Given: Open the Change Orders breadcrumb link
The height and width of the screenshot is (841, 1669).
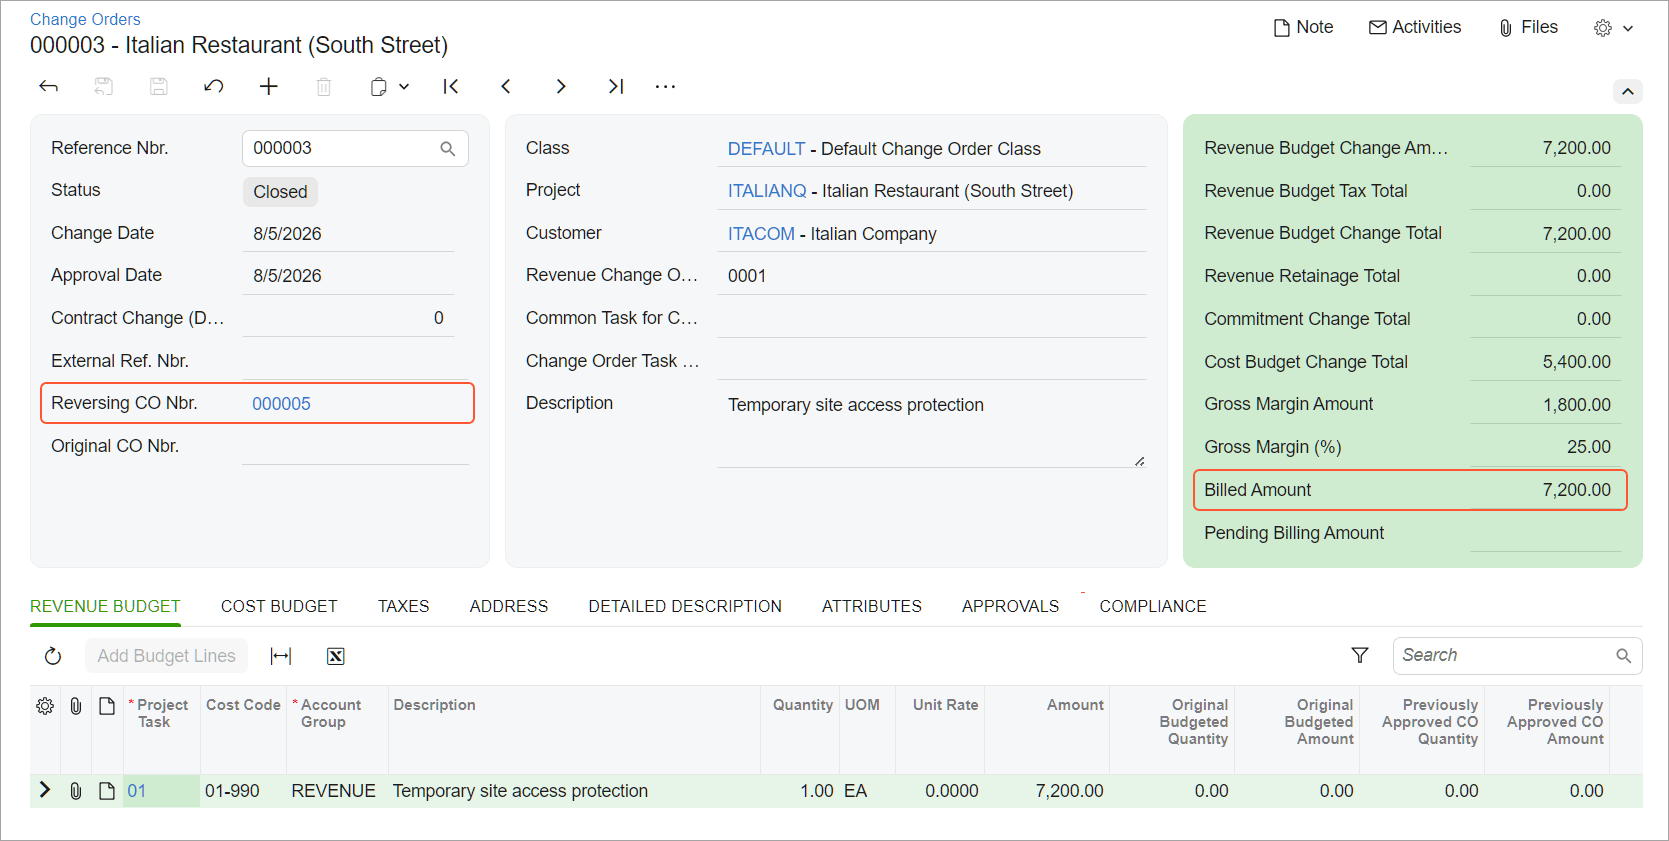Looking at the screenshot, I should point(85,19).
